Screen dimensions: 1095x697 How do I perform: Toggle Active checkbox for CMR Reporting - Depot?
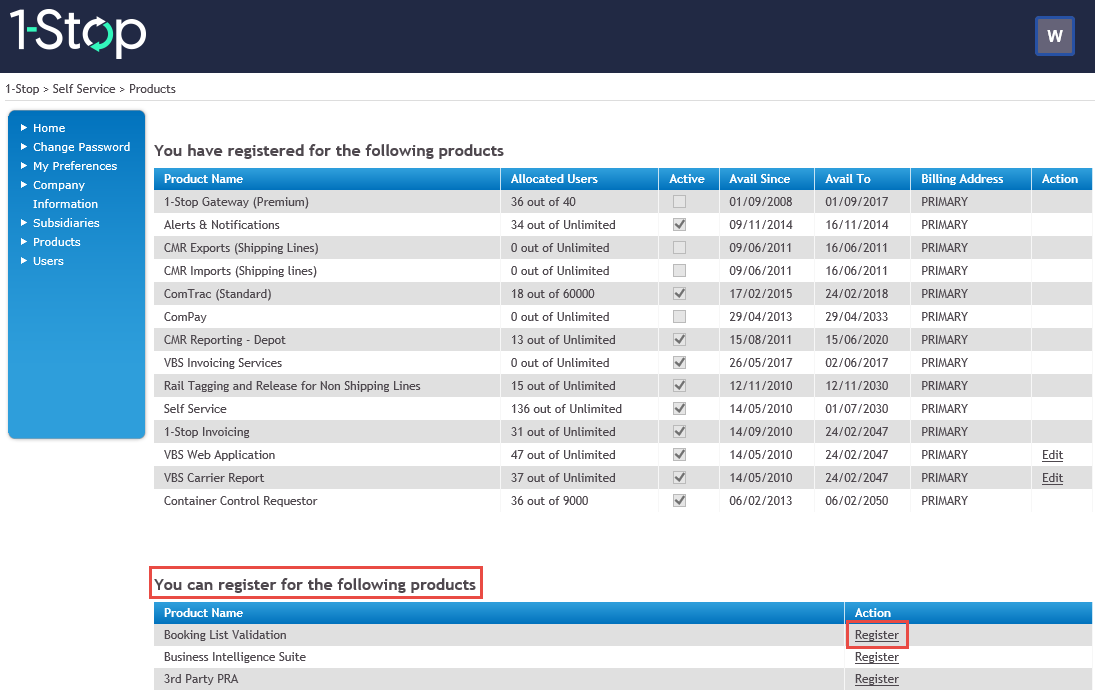679,340
